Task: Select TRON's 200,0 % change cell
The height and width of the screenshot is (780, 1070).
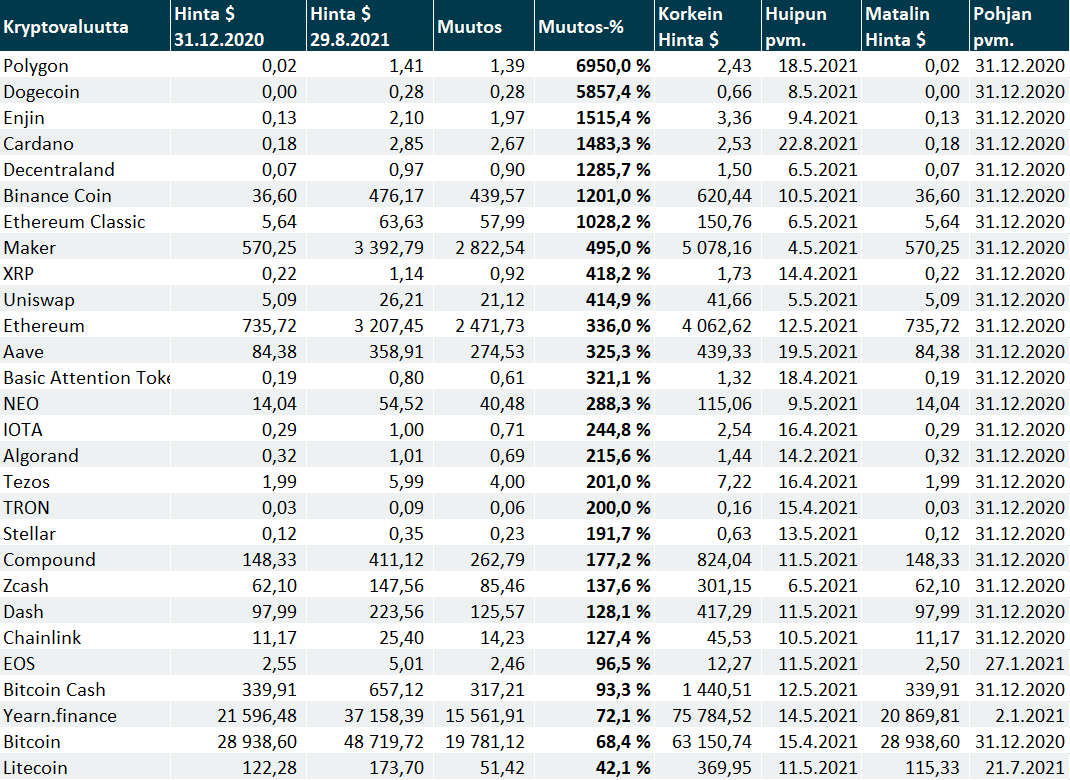Action: pyautogui.click(x=611, y=508)
